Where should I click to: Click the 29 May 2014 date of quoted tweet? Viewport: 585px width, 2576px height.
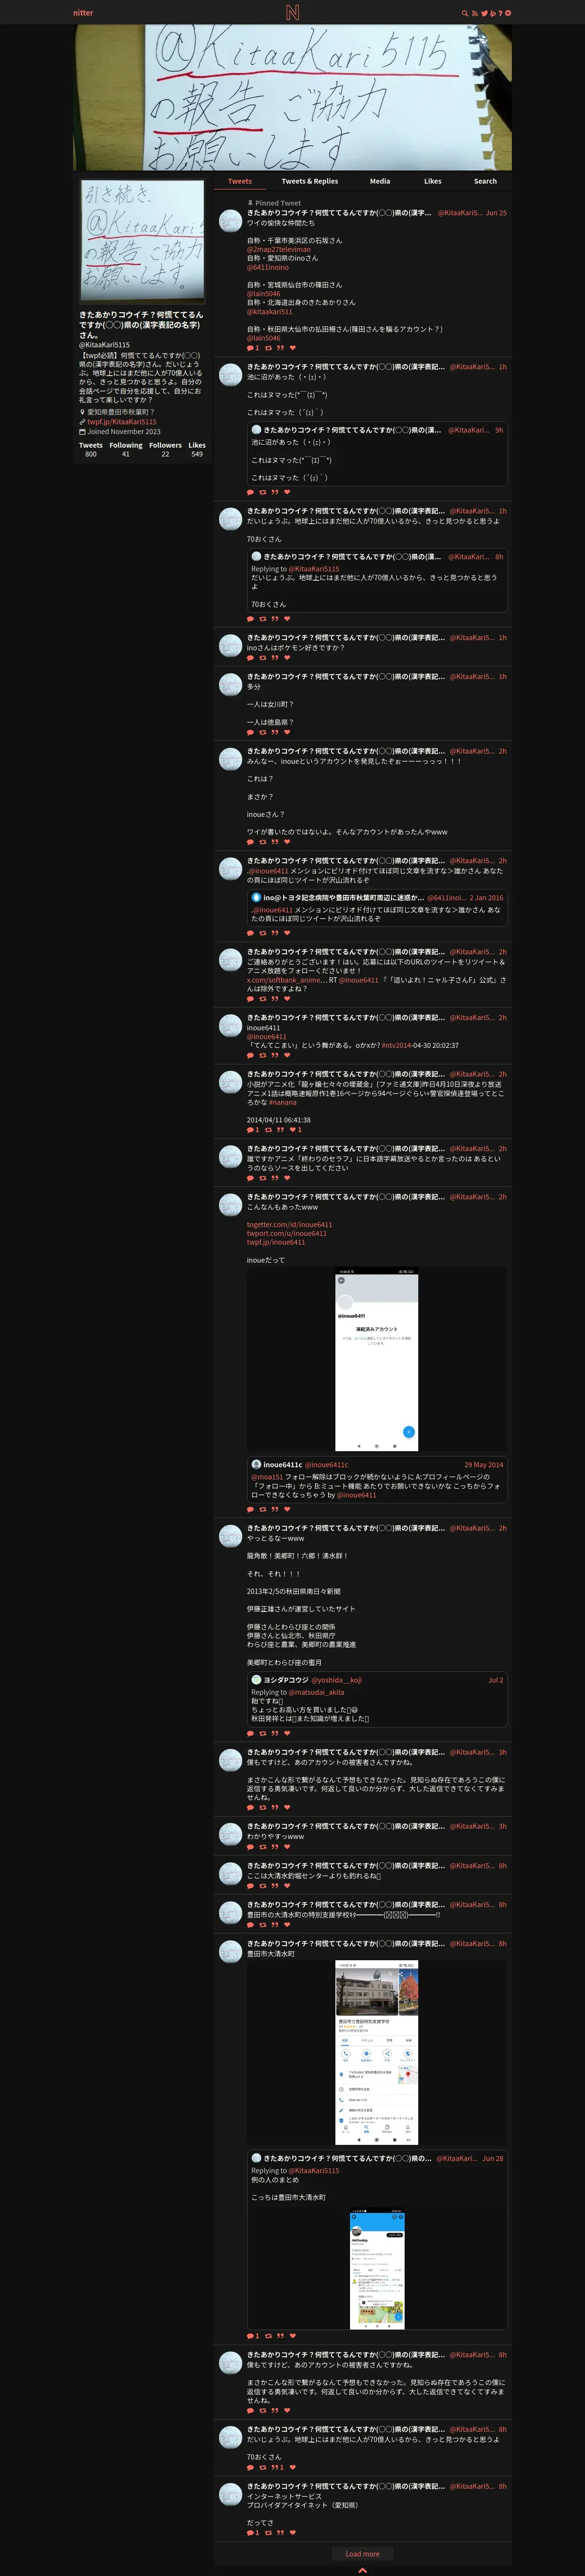coord(484,1464)
